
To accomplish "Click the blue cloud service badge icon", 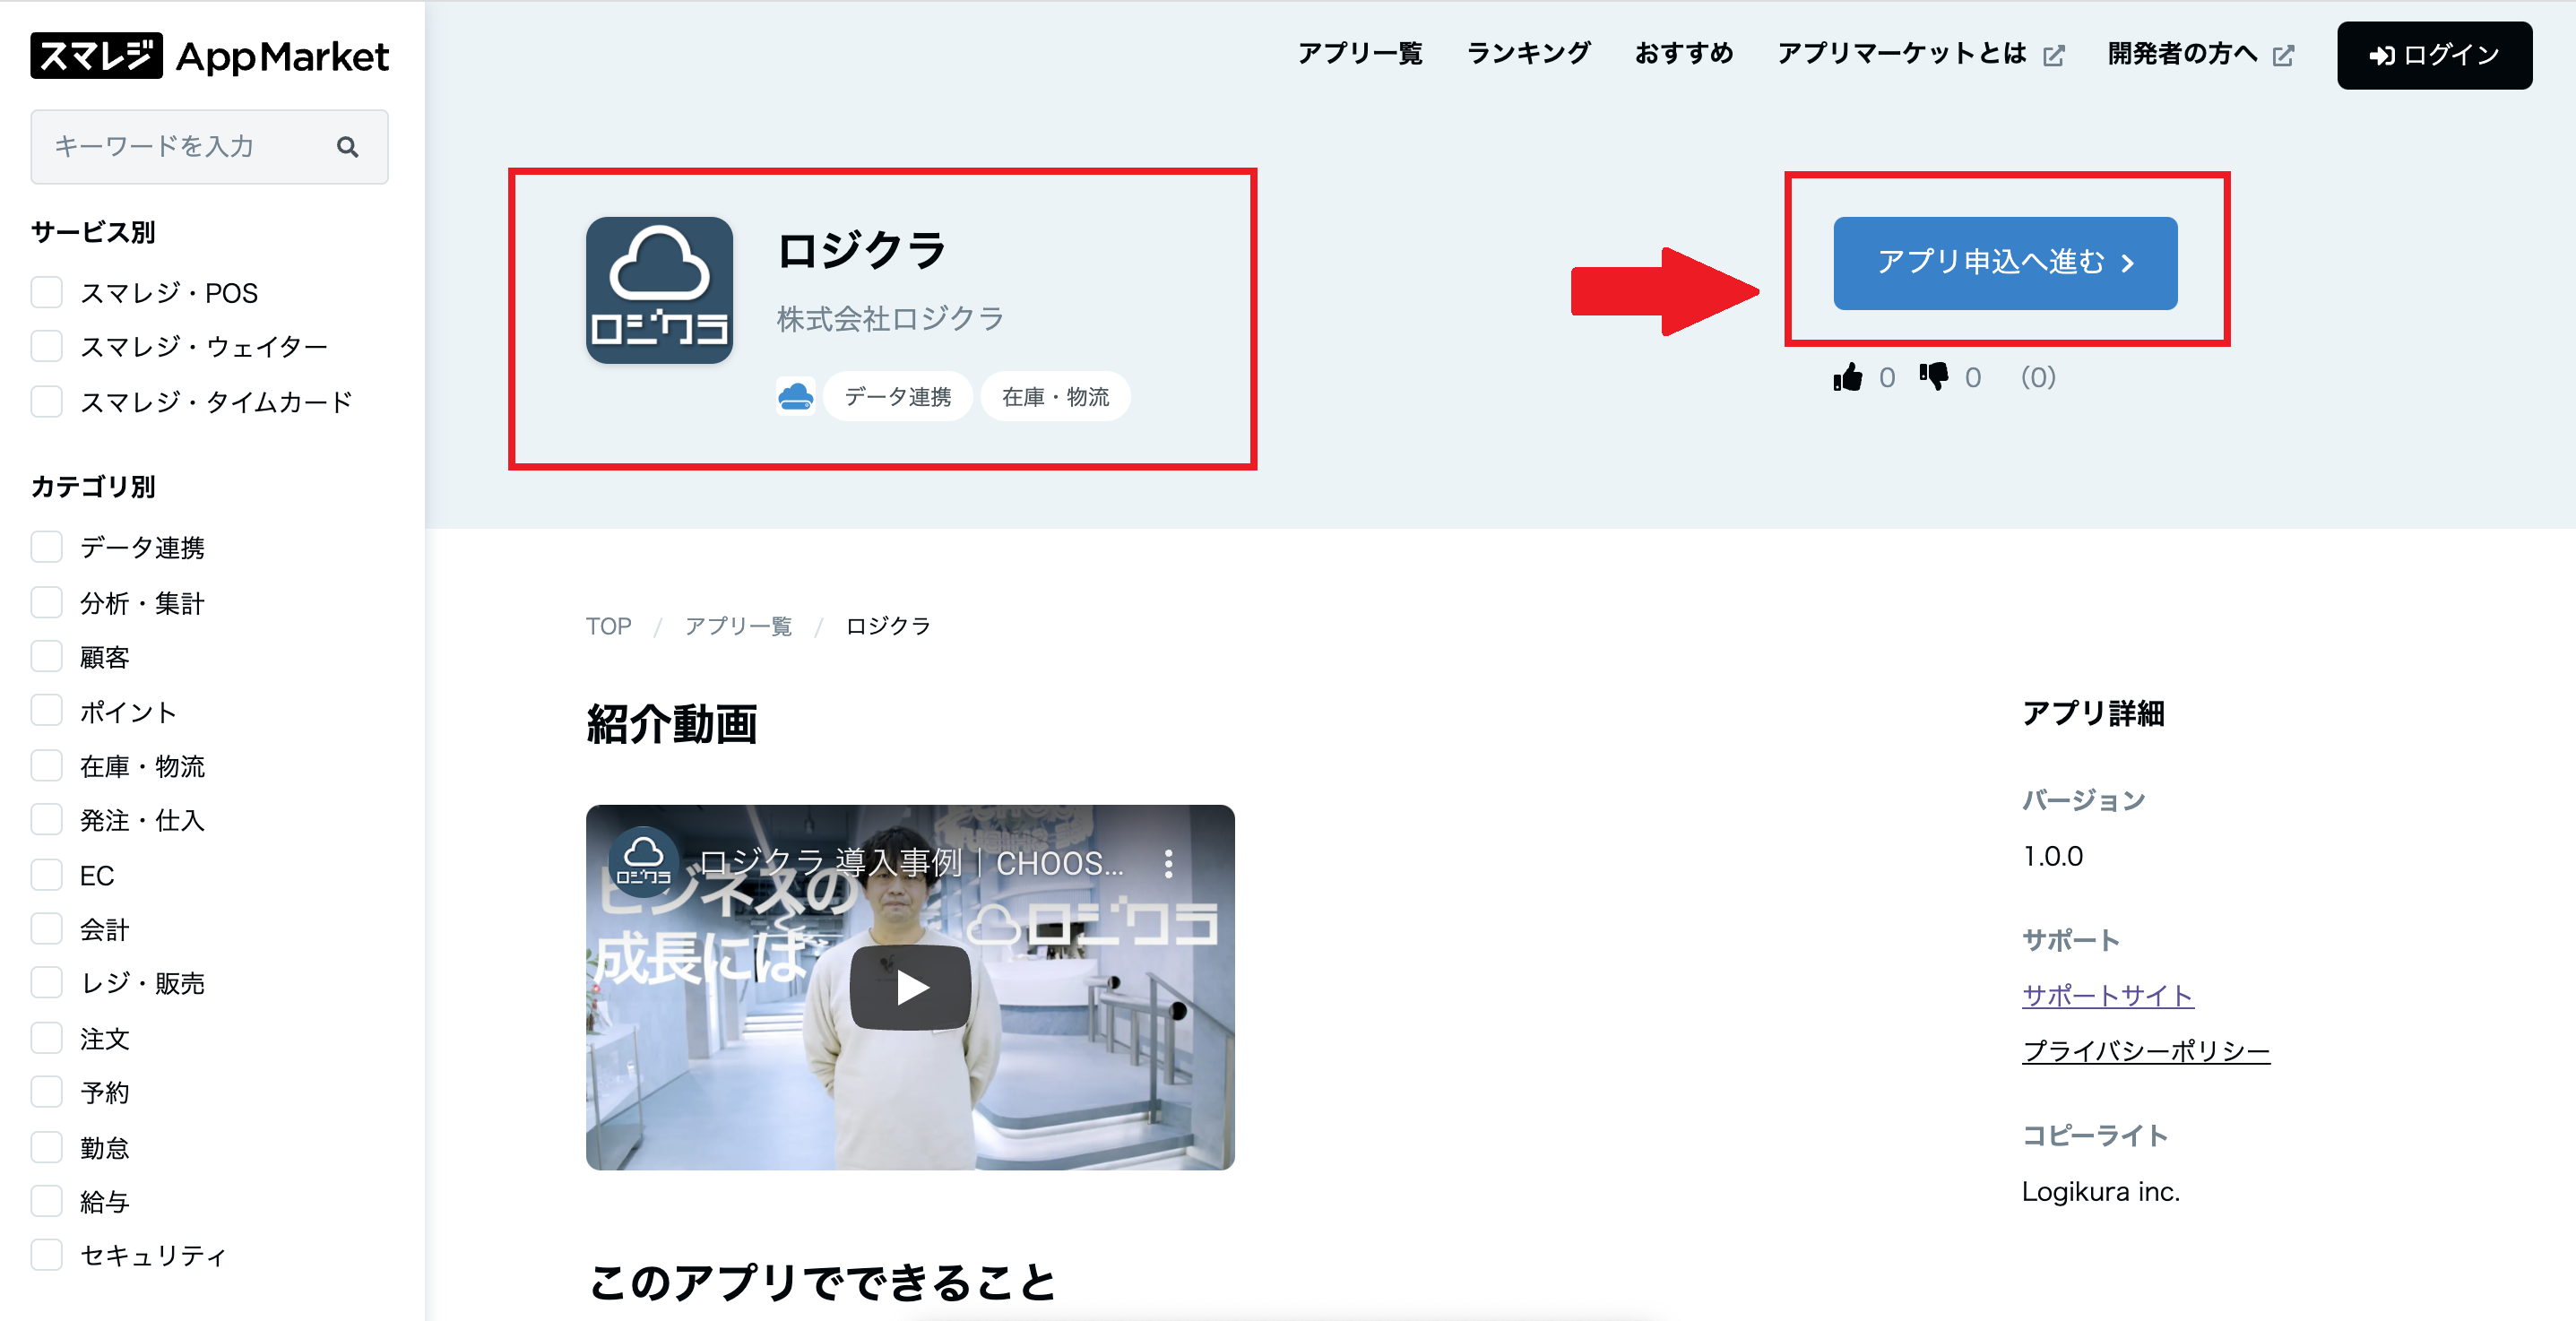I will (795, 397).
